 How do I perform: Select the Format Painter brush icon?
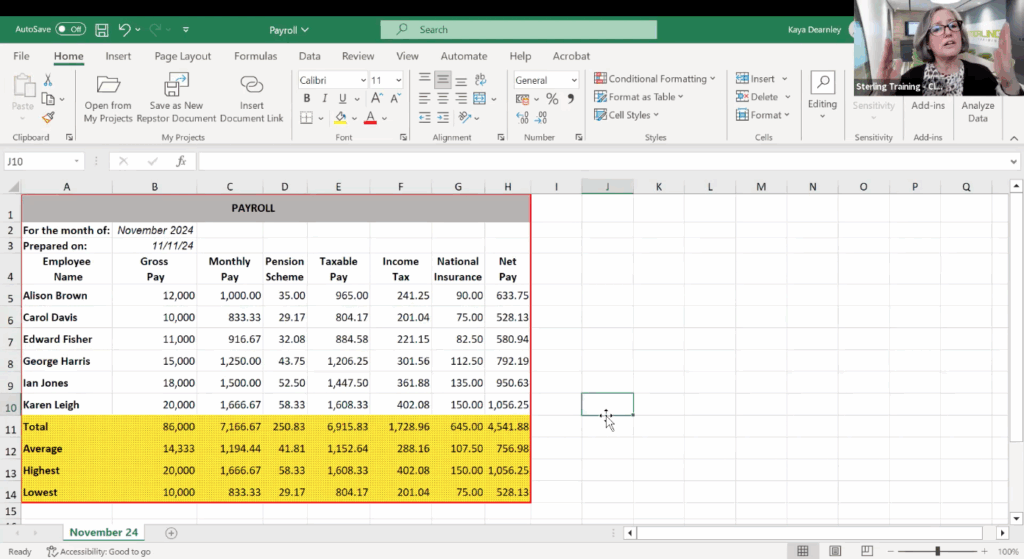click(x=47, y=117)
